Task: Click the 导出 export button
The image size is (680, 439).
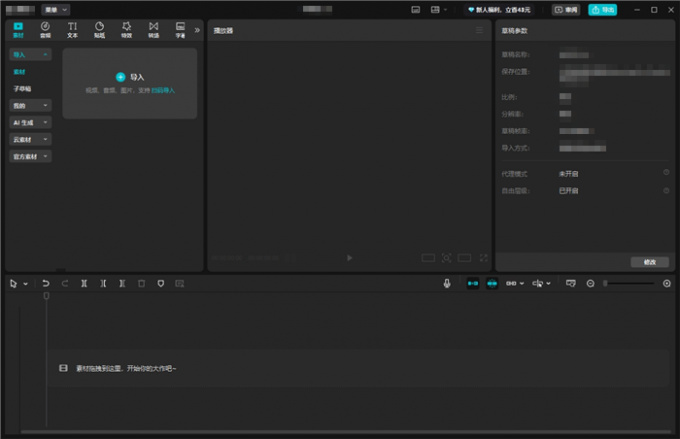Action: pyautogui.click(x=603, y=10)
